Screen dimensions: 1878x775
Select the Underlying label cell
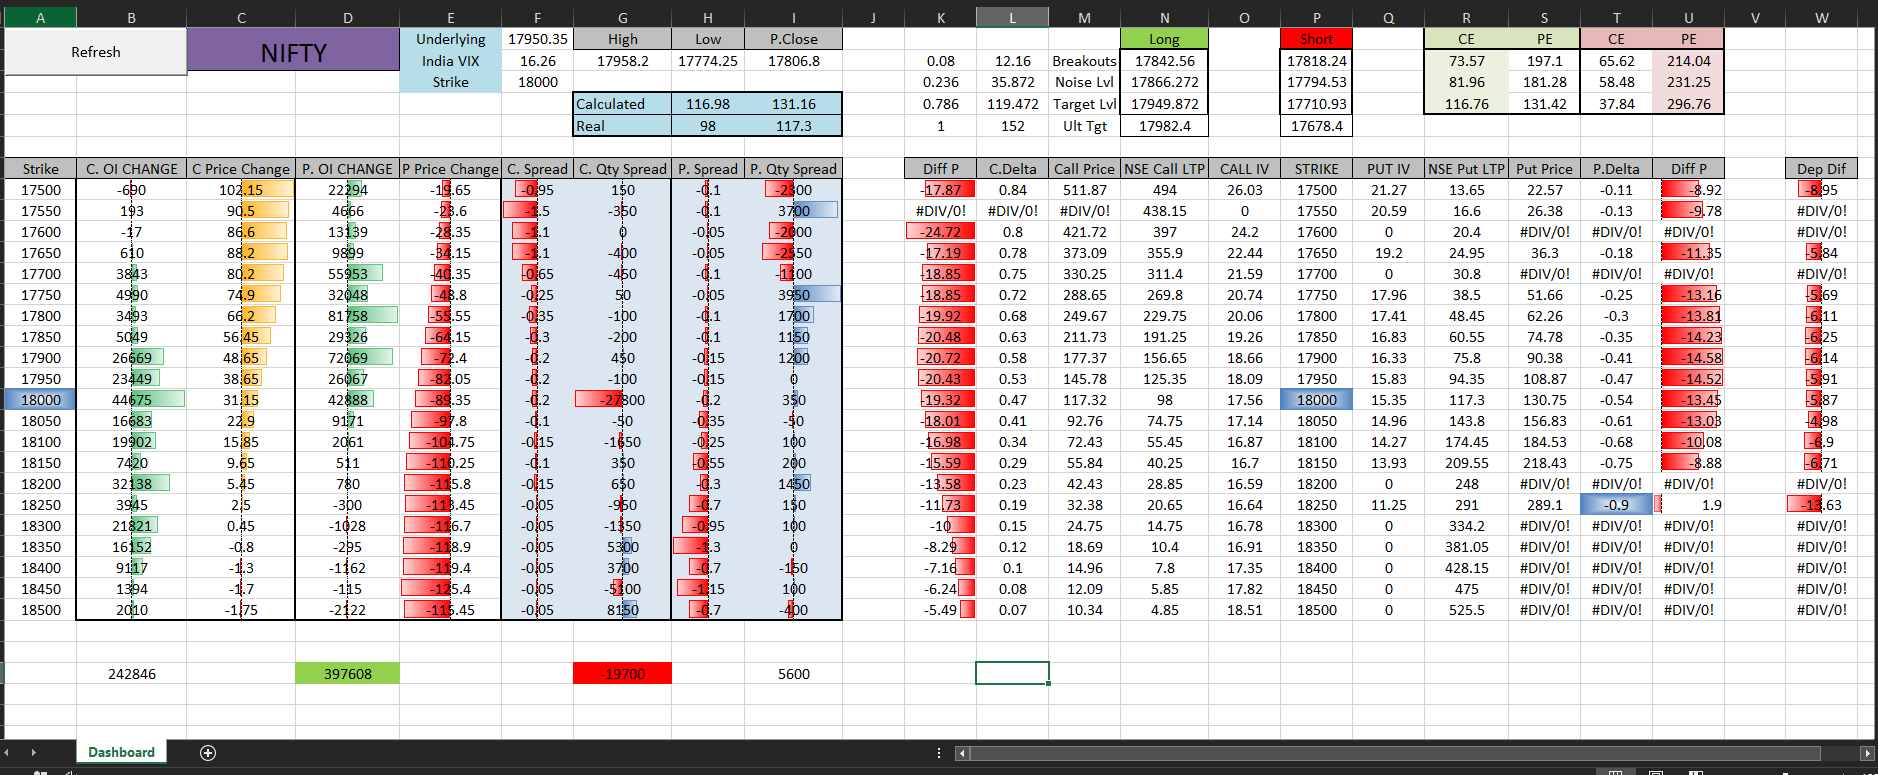coord(450,39)
